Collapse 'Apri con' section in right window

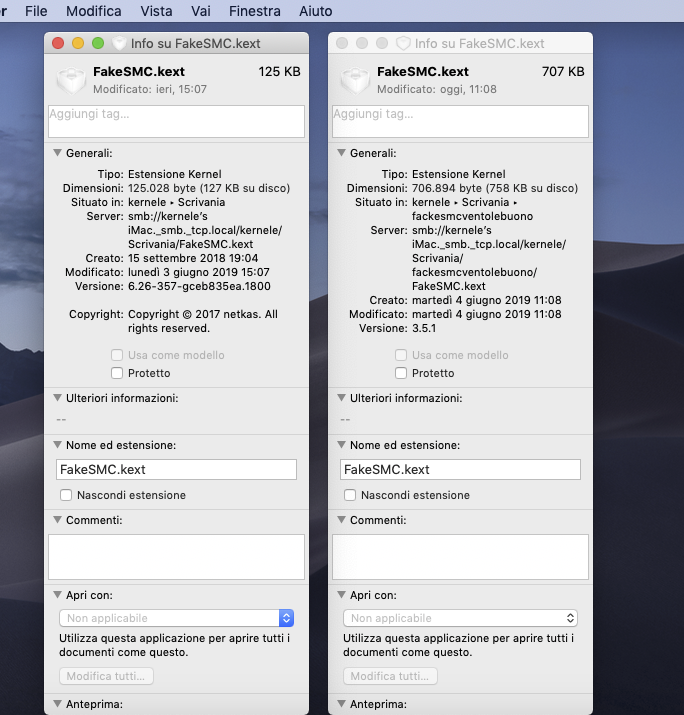click(x=342, y=595)
